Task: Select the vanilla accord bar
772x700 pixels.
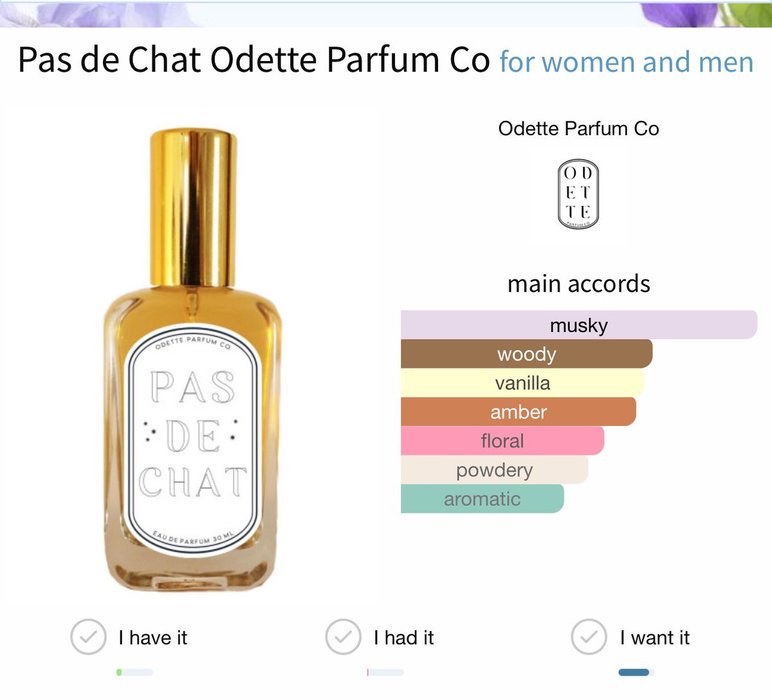Action: pos(523,382)
